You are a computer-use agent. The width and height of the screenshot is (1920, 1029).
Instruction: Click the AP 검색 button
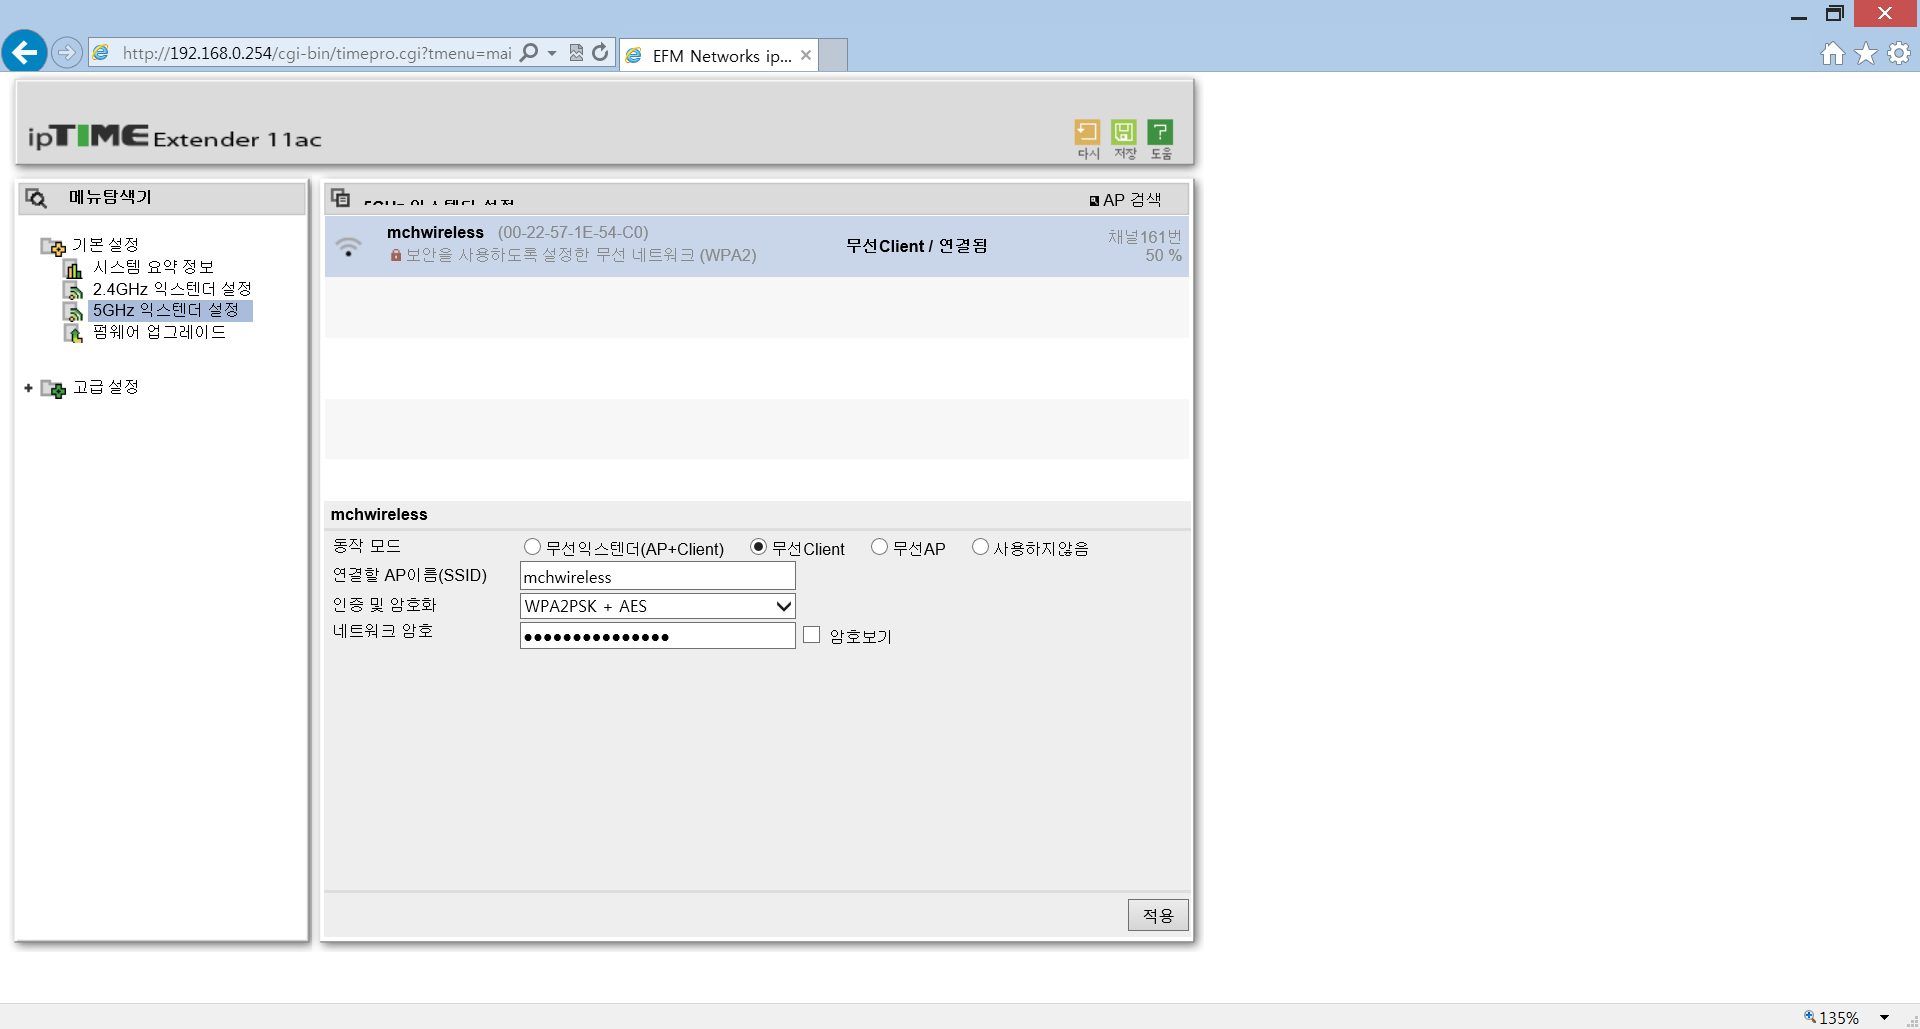[1126, 200]
